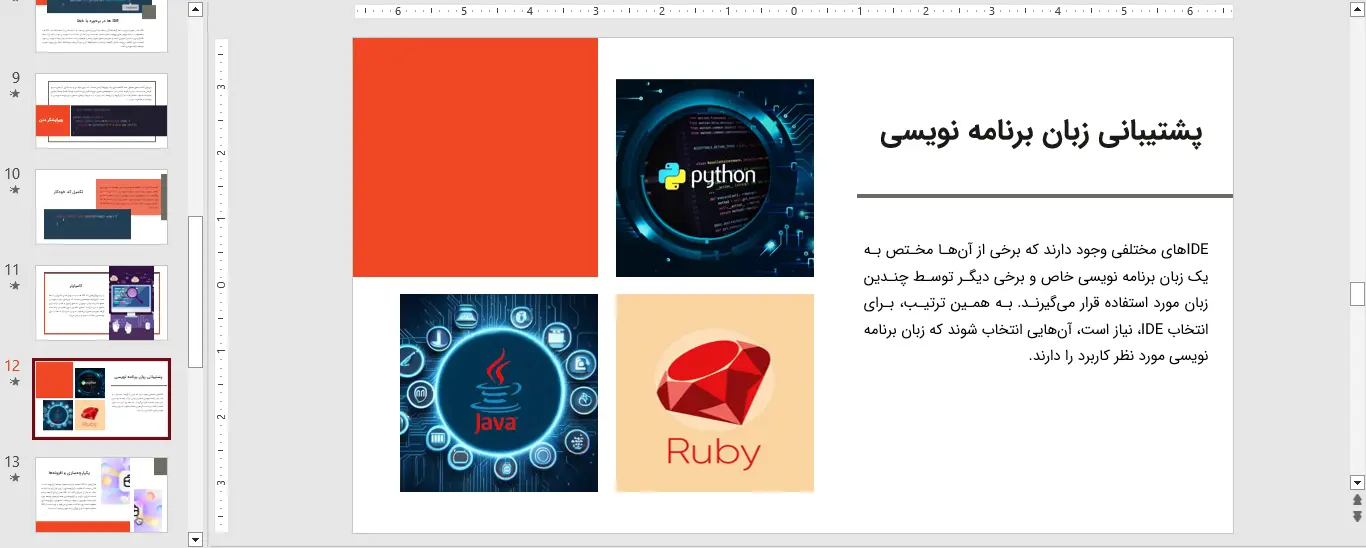The width and height of the screenshot is (1366, 548).
Task: Click the slide title "پشتیبانی زبان برنامه نویسی"
Action: click(1041, 134)
